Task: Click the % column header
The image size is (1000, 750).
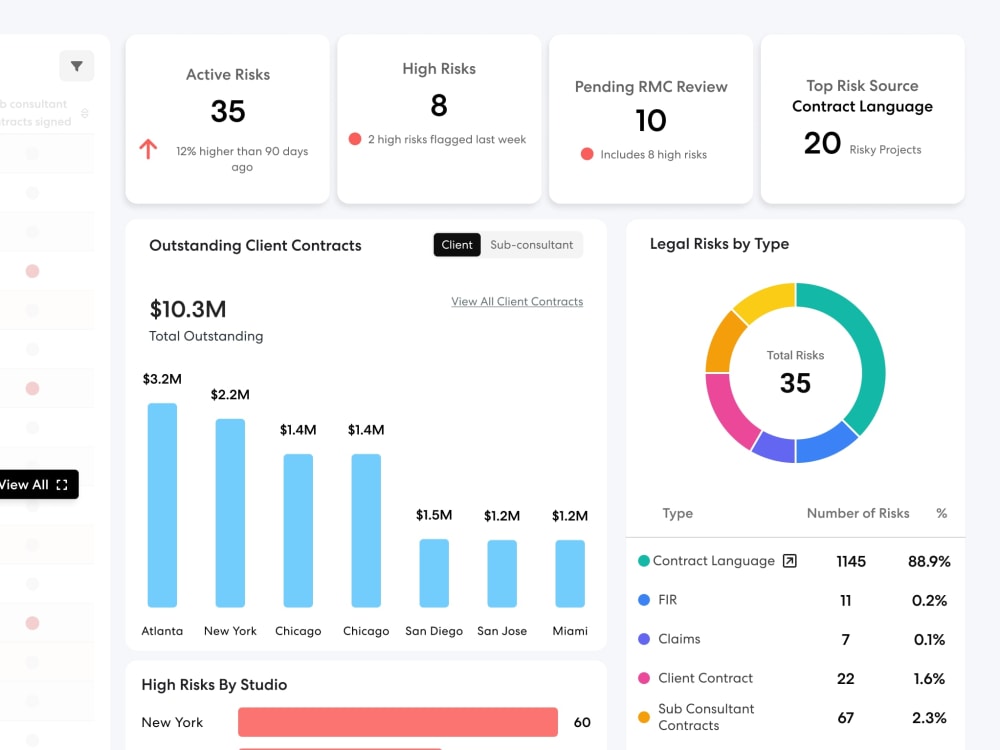Action: [x=941, y=513]
